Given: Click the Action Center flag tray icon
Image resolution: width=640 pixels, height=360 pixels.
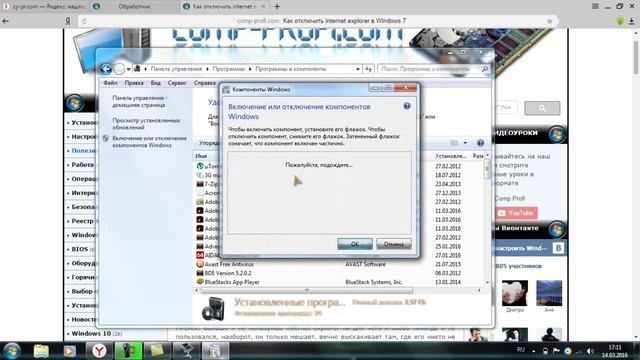Looking at the screenshot, I should (x=556, y=351).
